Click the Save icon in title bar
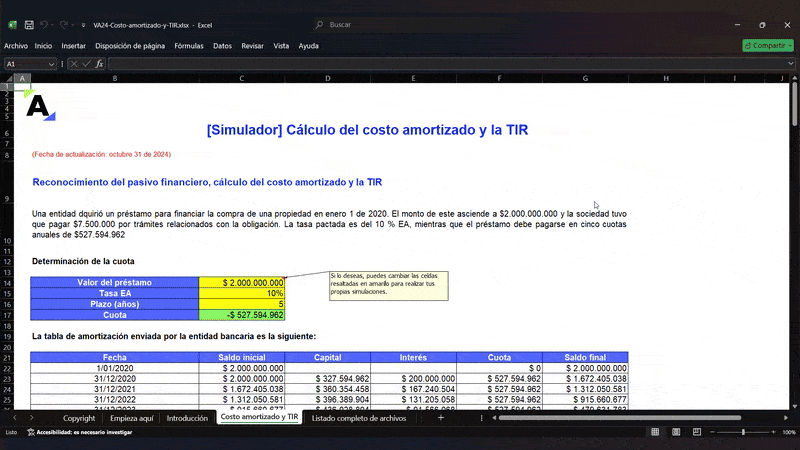The image size is (800, 450). click(x=28, y=24)
